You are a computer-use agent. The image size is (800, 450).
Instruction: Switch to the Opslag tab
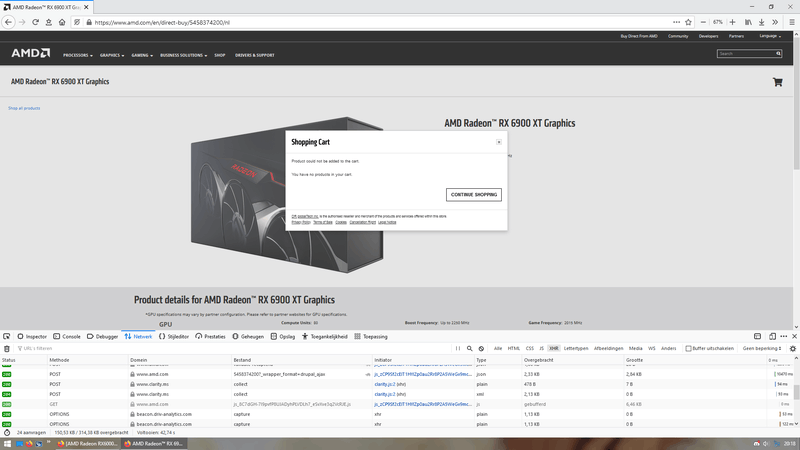pyautogui.click(x=283, y=336)
